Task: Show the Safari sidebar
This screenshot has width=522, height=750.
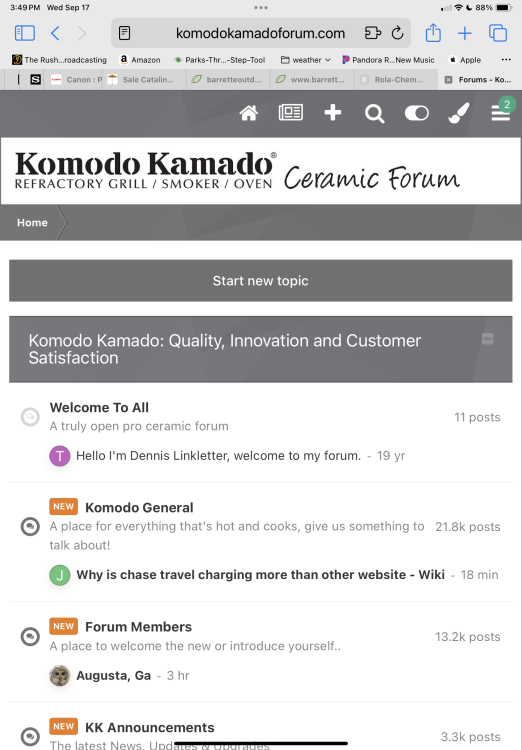Action: pos(25,33)
